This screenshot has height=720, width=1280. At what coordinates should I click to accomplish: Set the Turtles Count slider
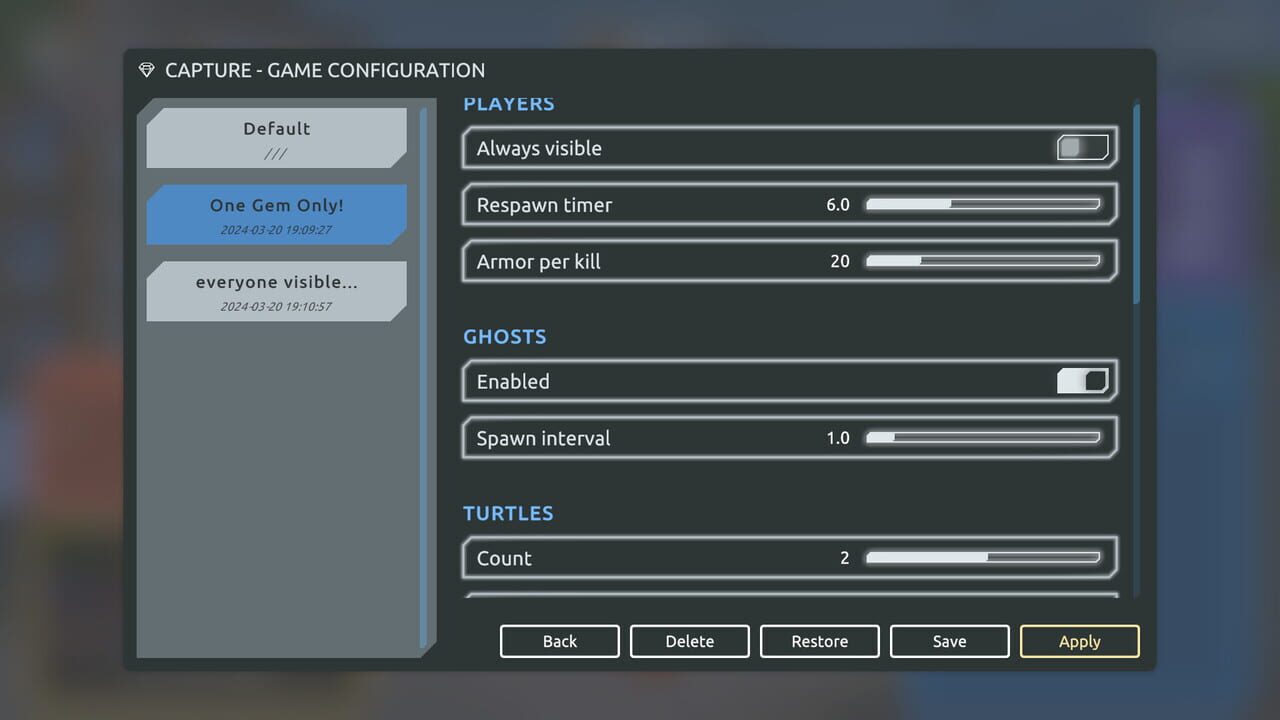pyautogui.click(x=983, y=557)
